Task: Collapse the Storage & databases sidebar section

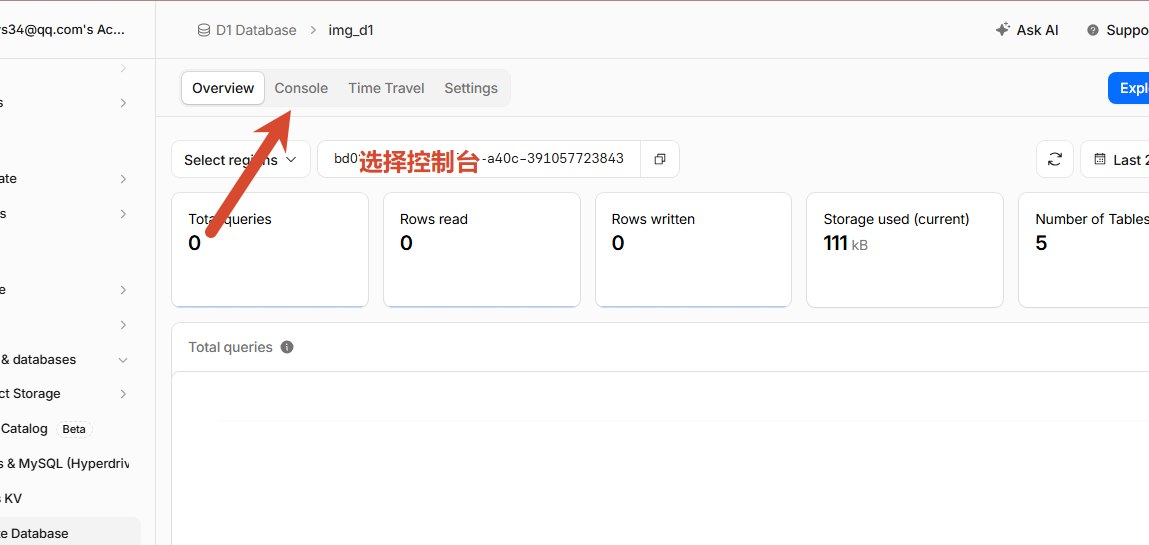Action: click(x=122, y=360)
